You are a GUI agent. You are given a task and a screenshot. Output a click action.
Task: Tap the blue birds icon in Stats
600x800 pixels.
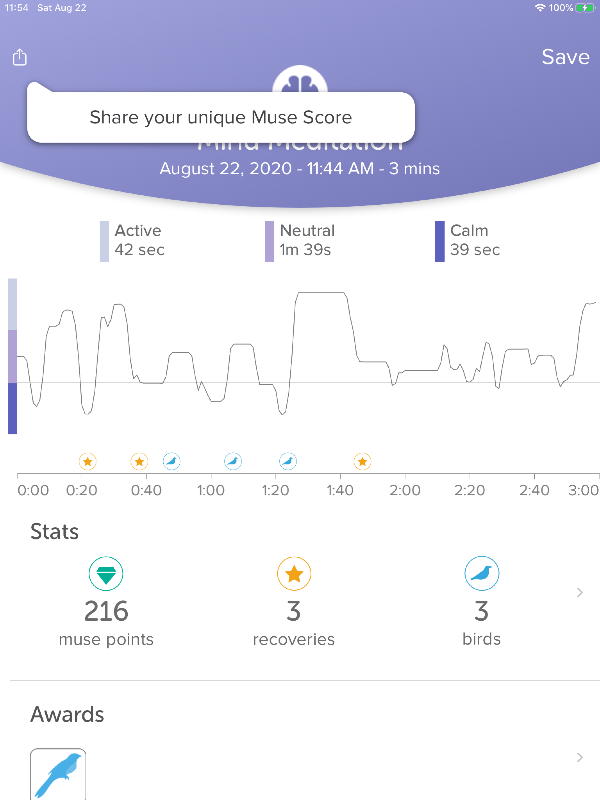[x=482, y=574]
